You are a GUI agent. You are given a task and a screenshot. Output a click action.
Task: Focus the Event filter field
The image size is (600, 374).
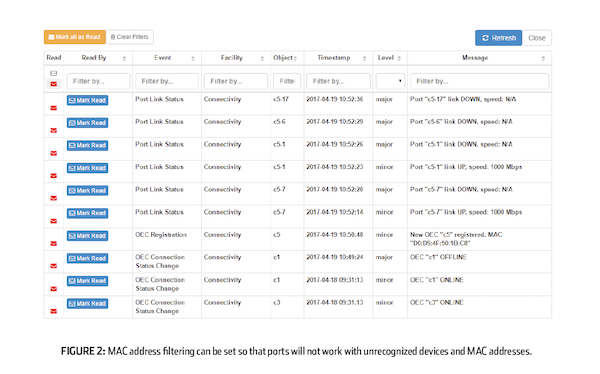167,81
